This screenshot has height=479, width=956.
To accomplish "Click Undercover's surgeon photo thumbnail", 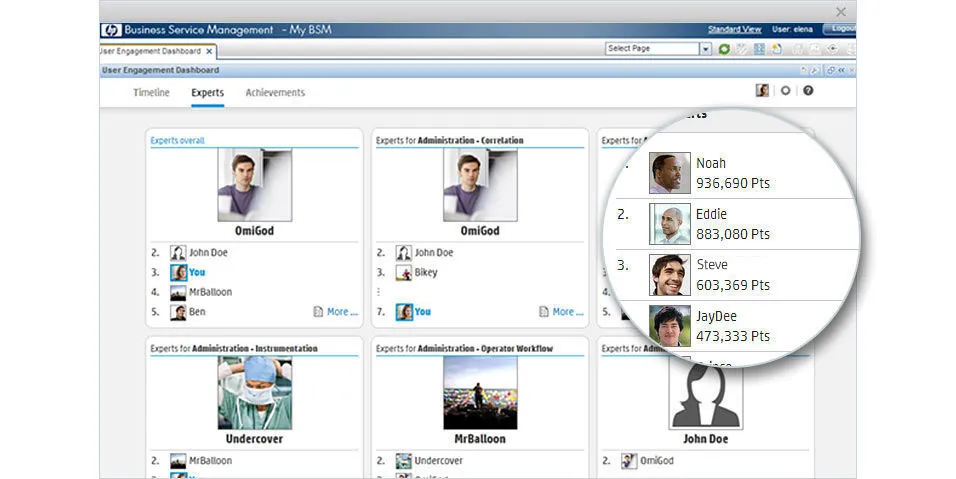I will [254, 393].
